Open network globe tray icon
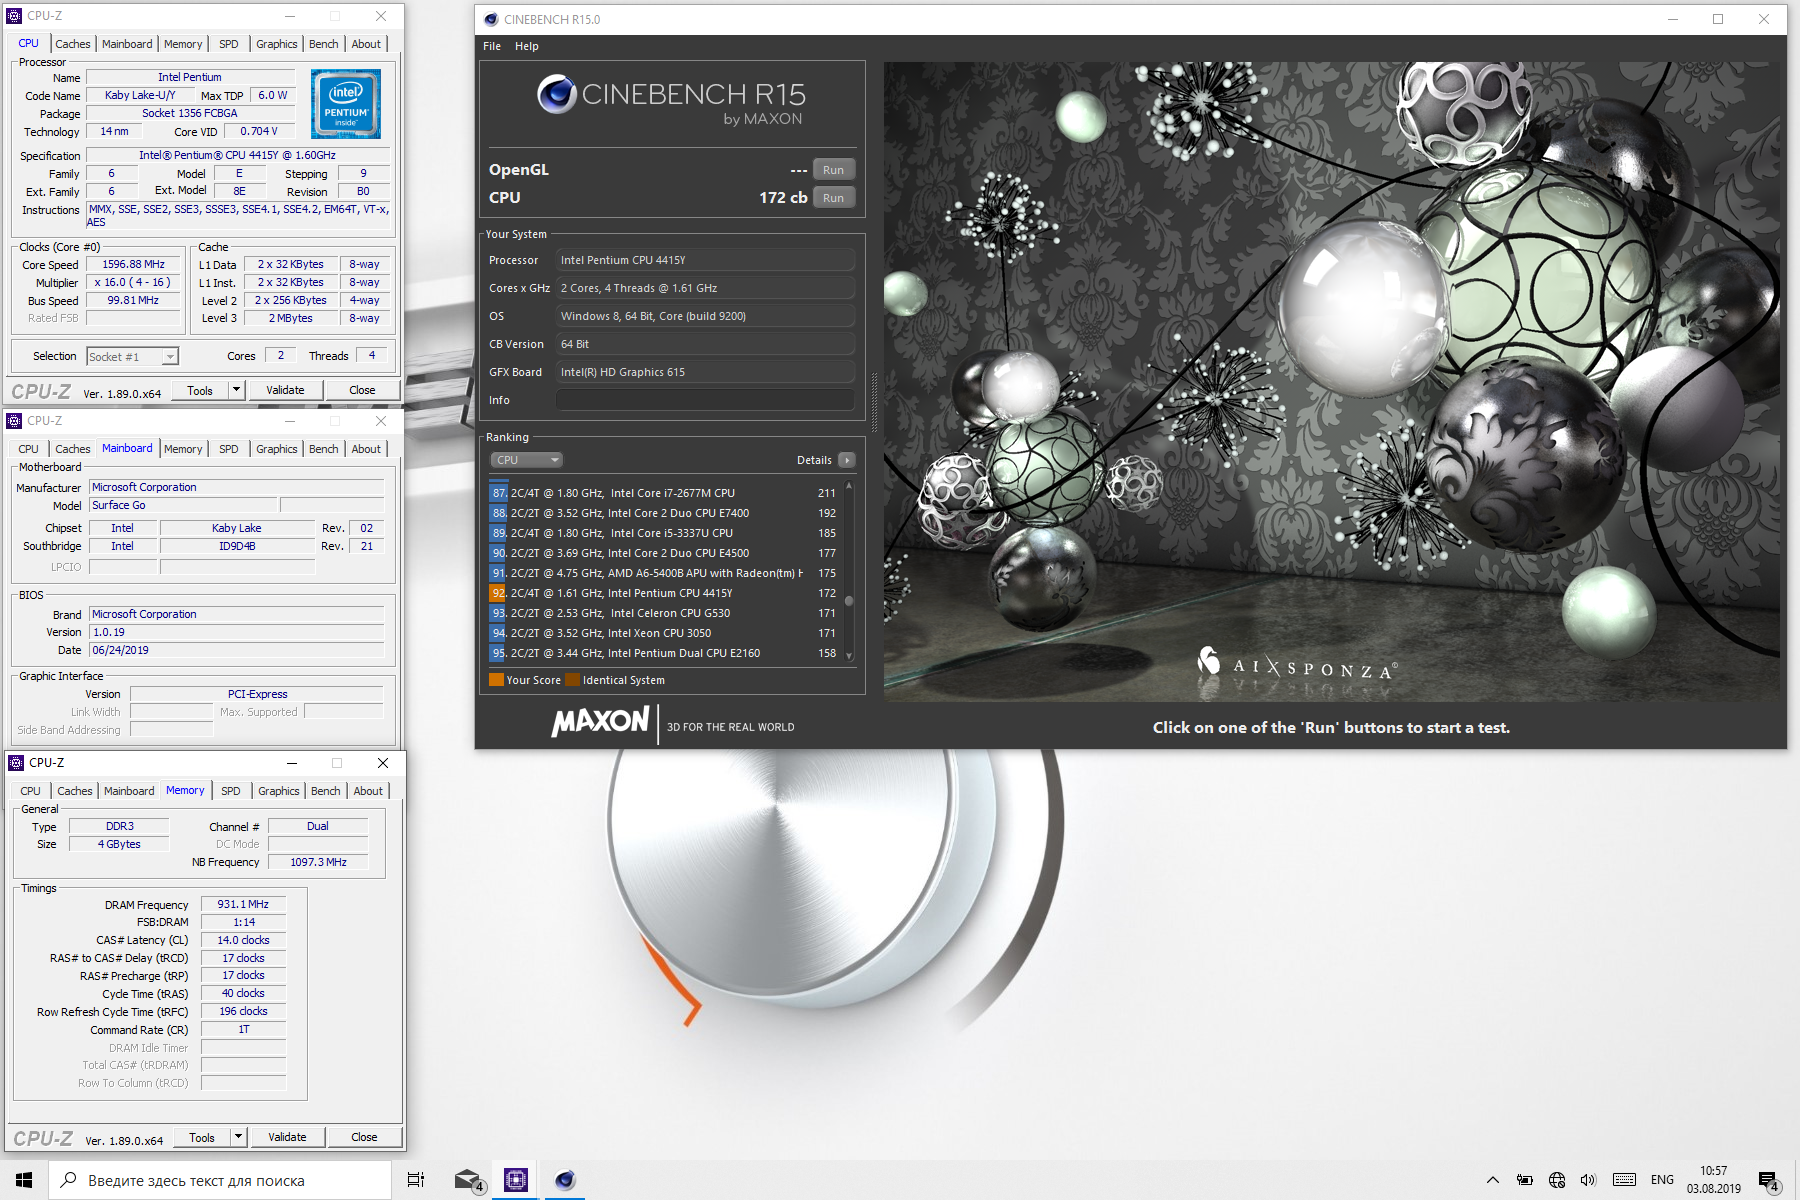Screen dimensions: 1800x1200 [1557, 1180]
